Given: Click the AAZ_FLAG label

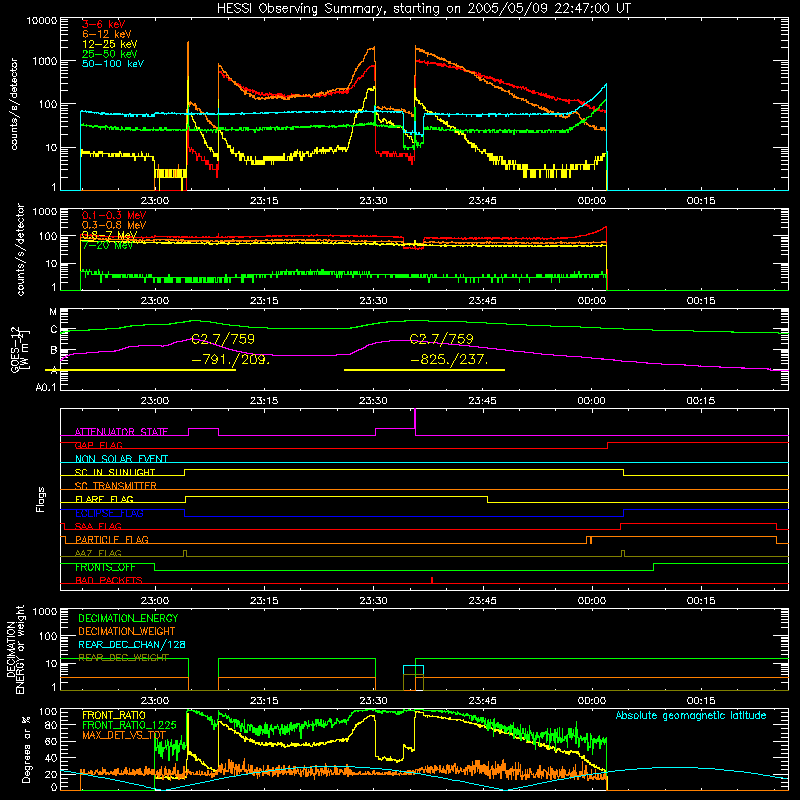Looking at the screenshot, I should pos(98,553).
